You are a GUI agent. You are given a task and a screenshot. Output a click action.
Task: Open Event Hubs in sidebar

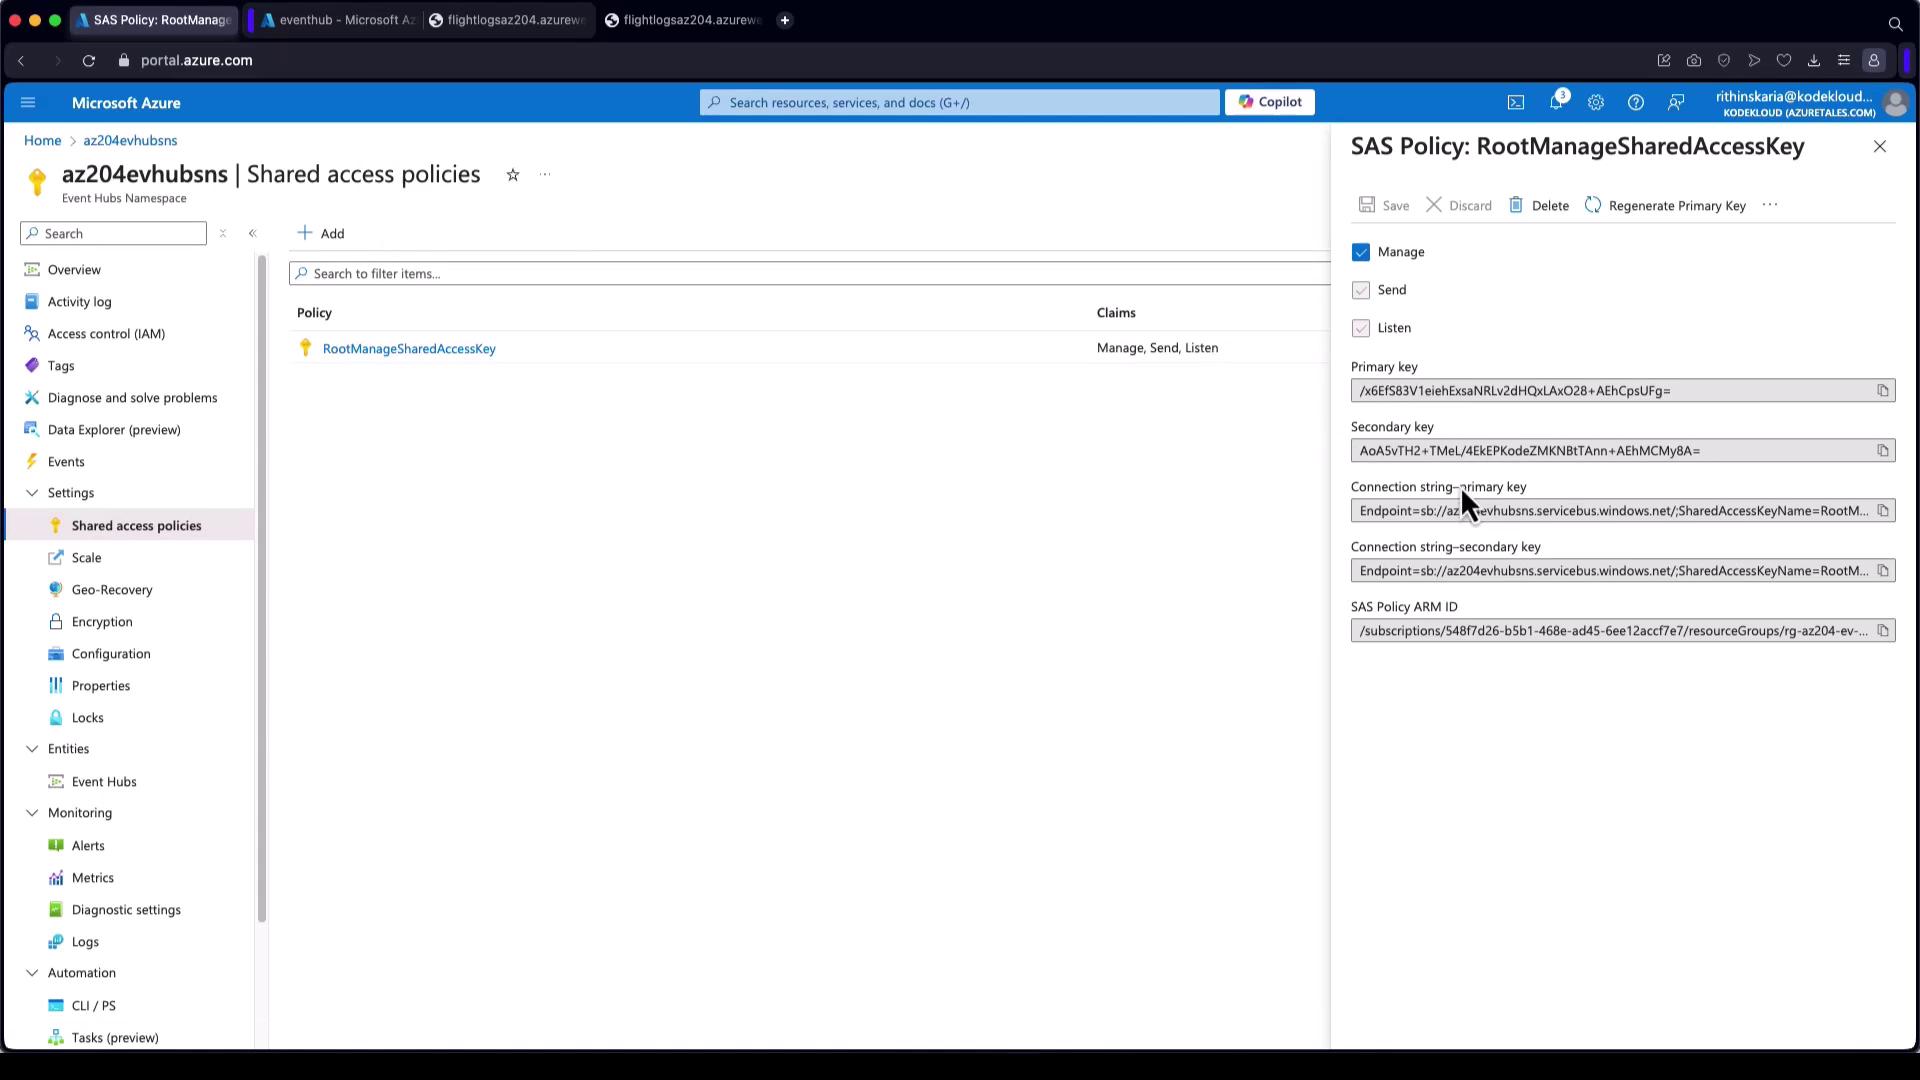click(x=104, y=782)
